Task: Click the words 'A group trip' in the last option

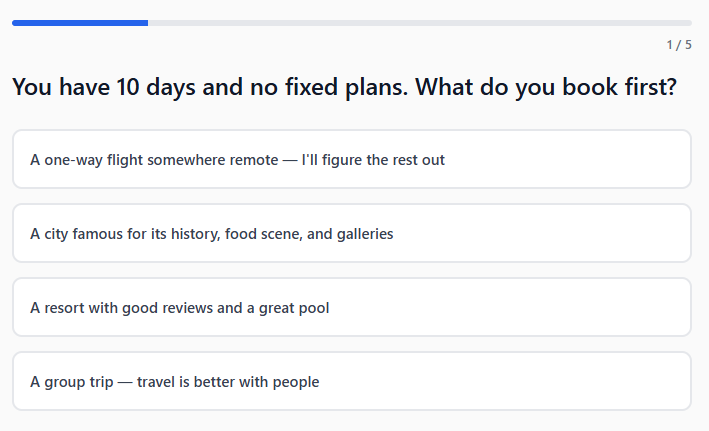Action: 72,382
